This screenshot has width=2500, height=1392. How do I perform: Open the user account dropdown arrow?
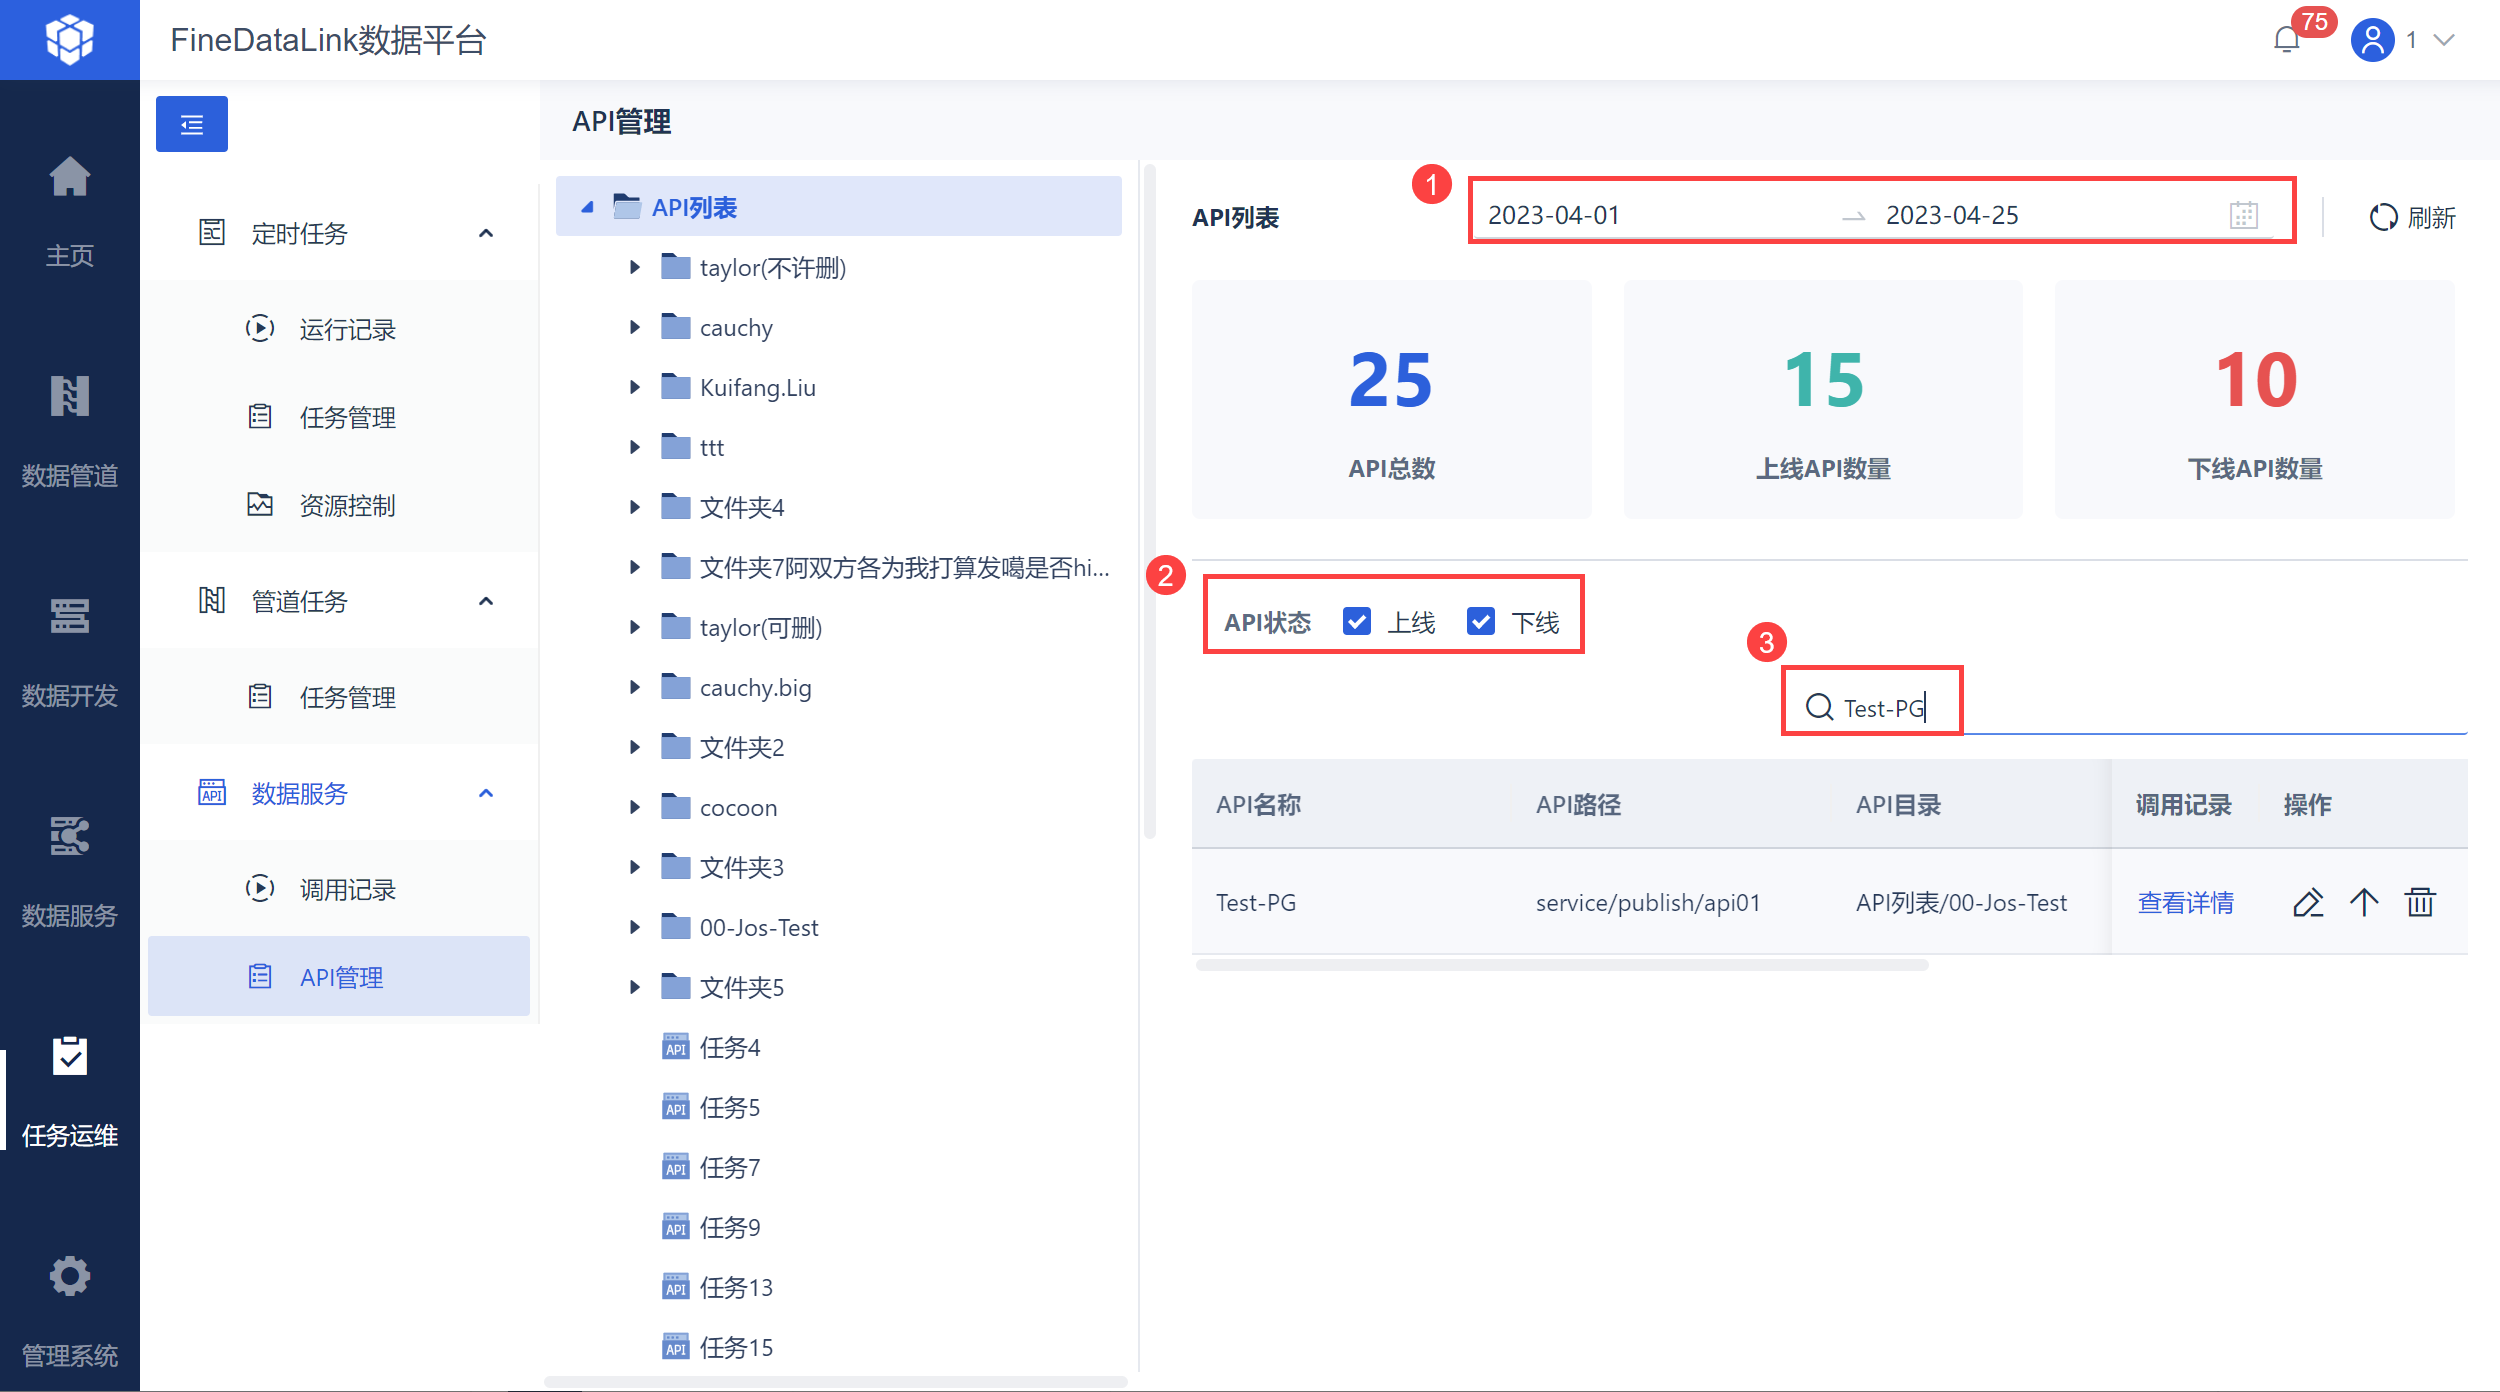coord(2444,40)
